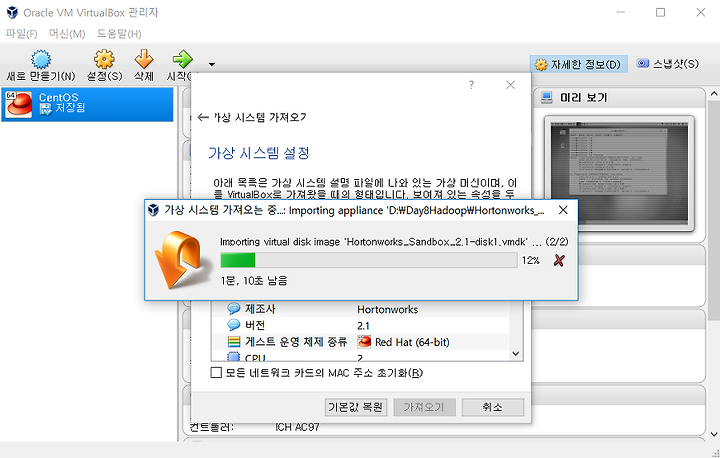The width and height of the screenshot is (720, 458).
Task: Switch to Snapshots (스냅샷) view
Action: pos(668,64)
